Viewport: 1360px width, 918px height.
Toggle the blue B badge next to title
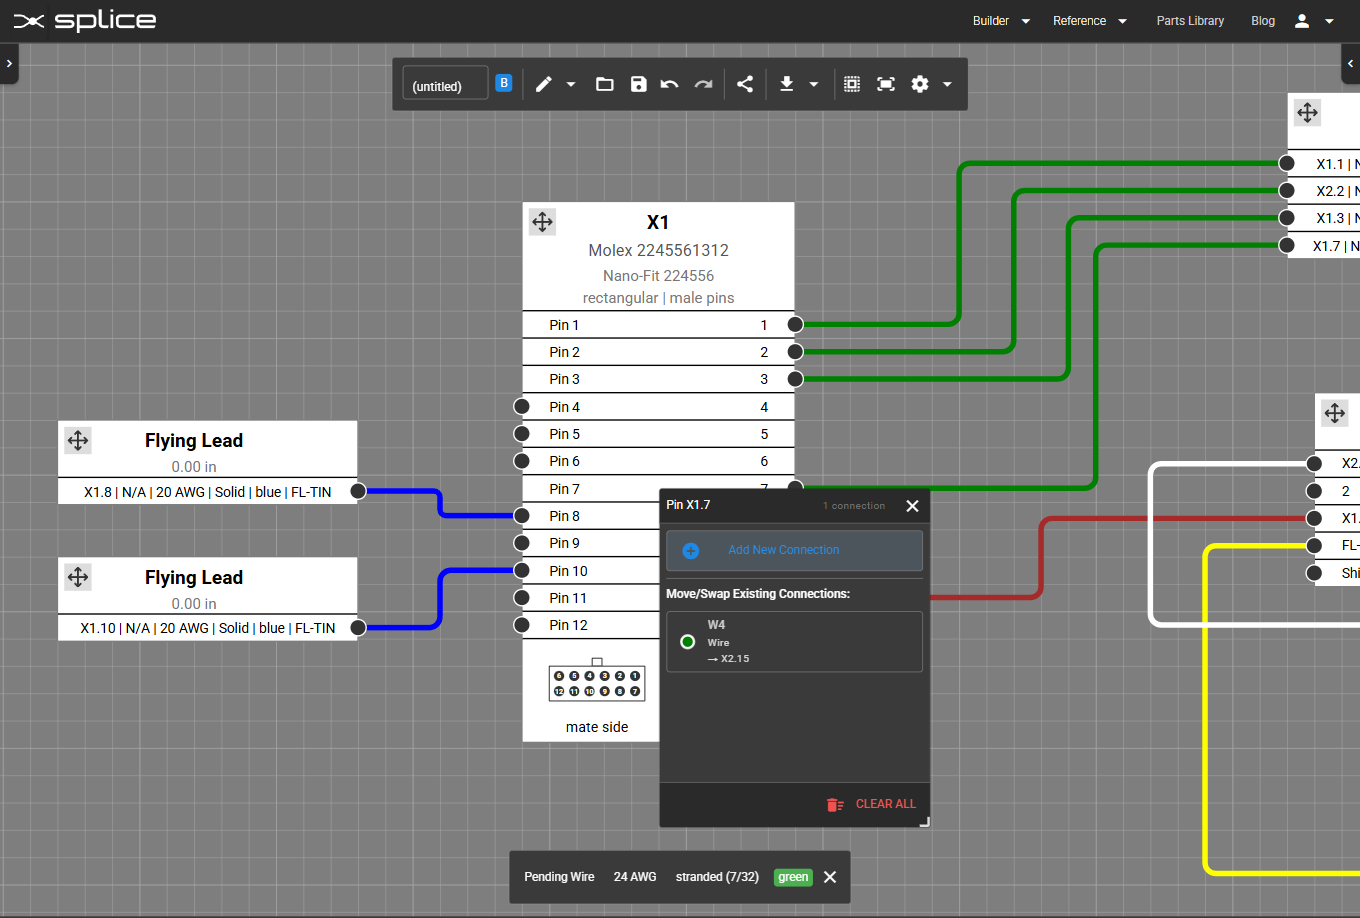pyautogui.click(x=504, y=83)
